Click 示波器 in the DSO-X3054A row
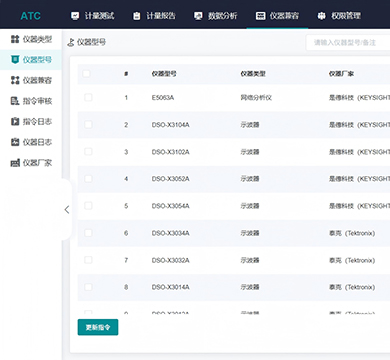Image resolution: width=390 pixels, height=360 pixels. (x=250, y=206)
